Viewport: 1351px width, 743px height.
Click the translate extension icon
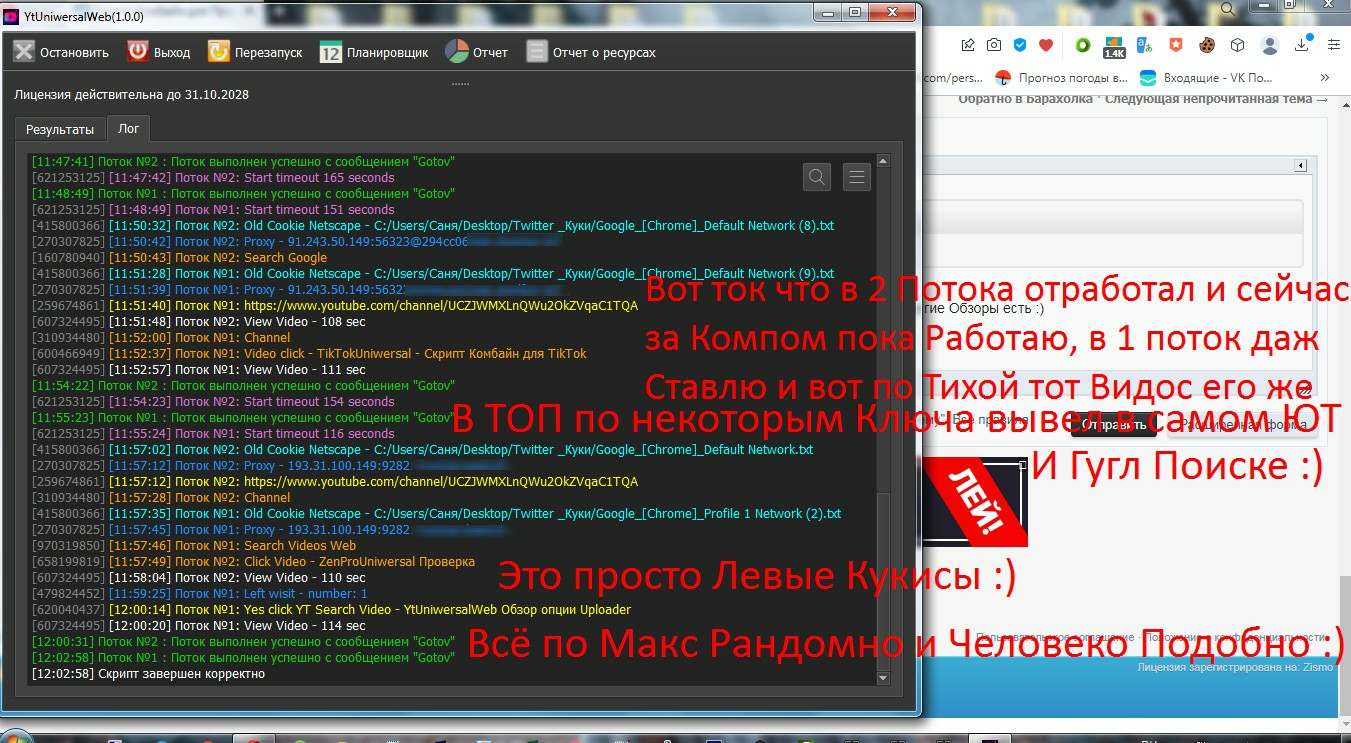(x=1145, y=44)
